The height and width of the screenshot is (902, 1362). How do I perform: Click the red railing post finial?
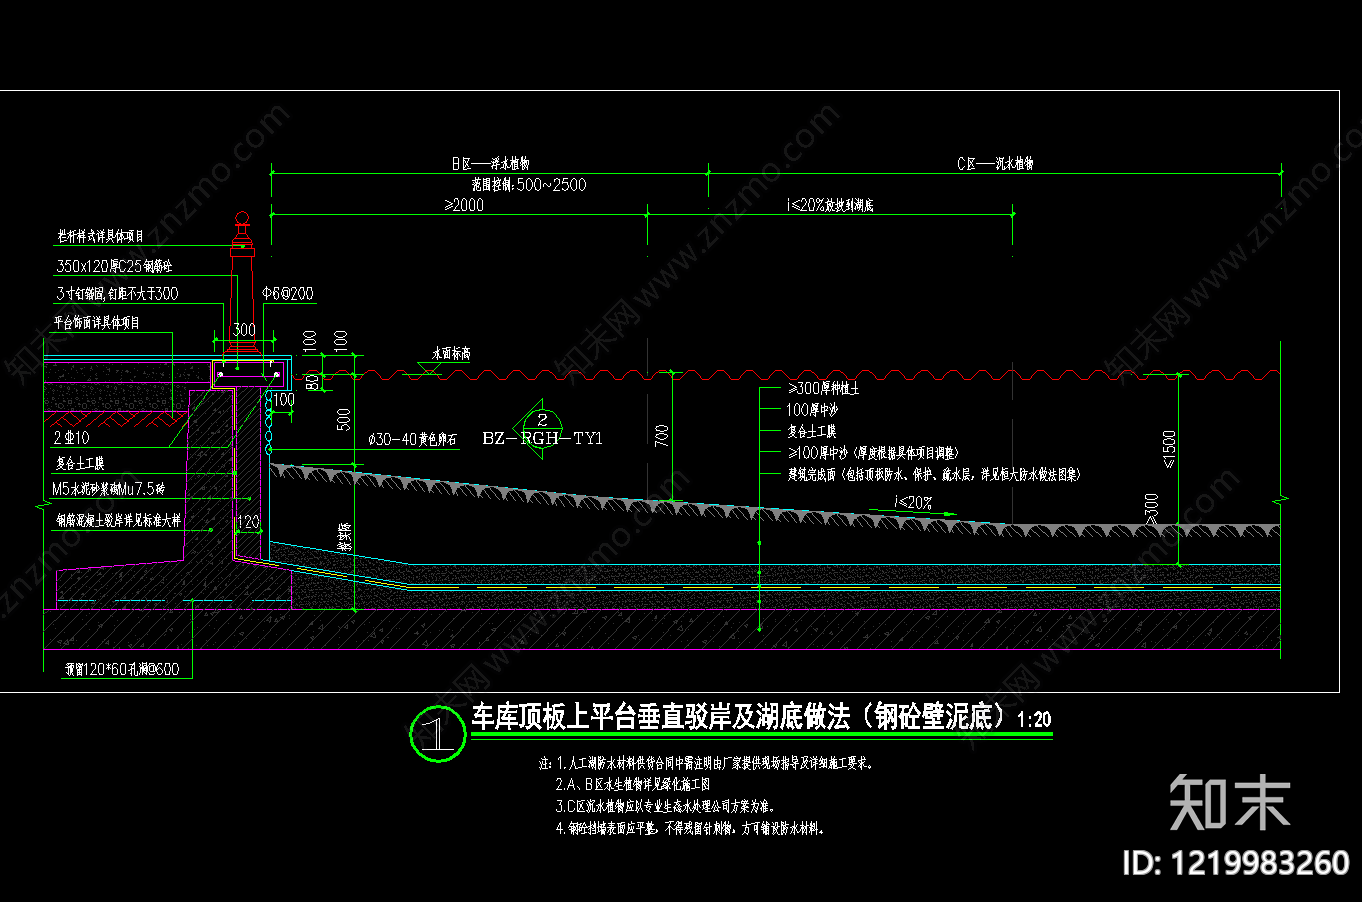point(241,219)
